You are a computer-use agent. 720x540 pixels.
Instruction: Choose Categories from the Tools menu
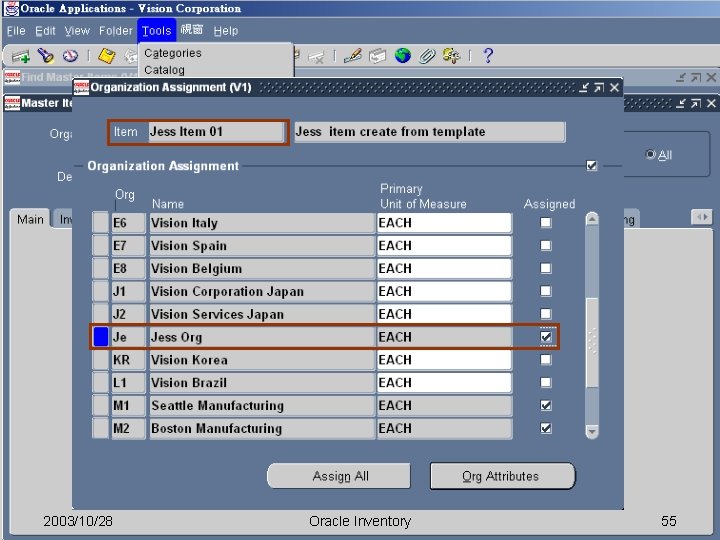click(x=173, y=53)
